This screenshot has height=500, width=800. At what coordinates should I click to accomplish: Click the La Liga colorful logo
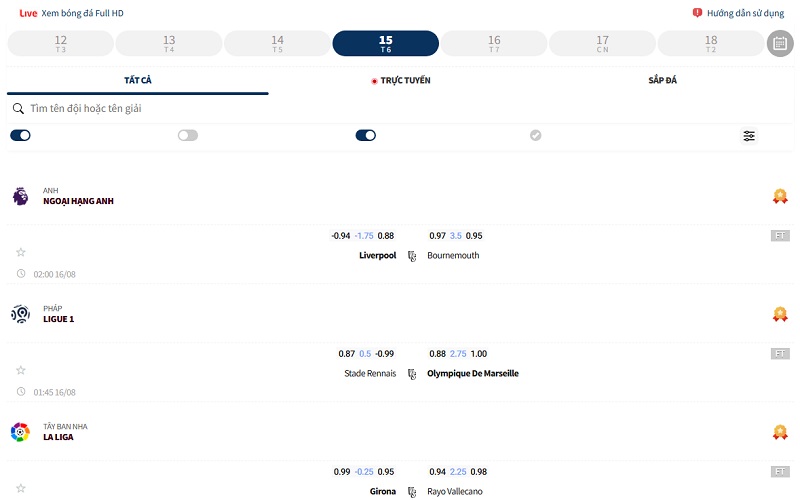point(20,432)
